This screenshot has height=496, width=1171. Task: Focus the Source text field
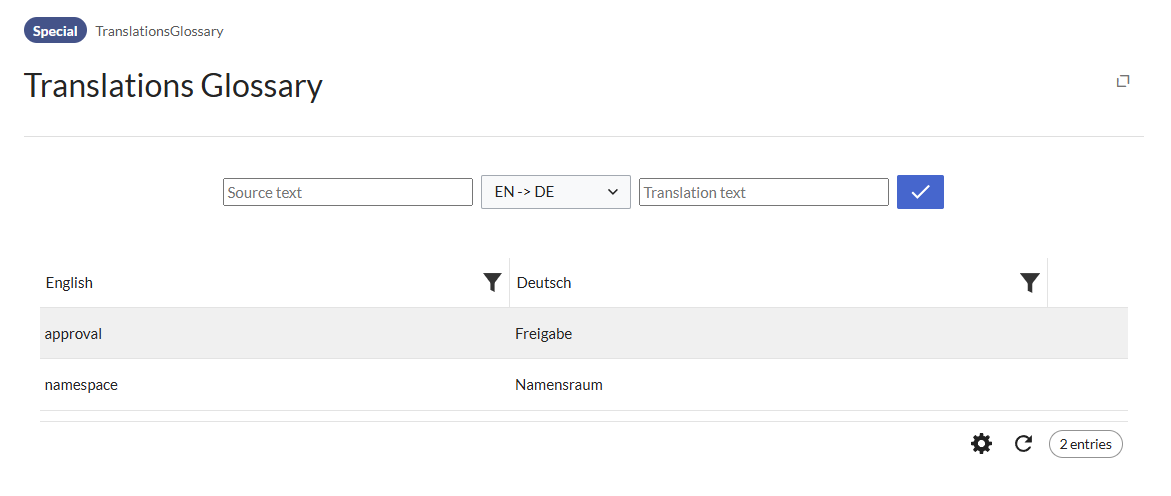point(348,192)
